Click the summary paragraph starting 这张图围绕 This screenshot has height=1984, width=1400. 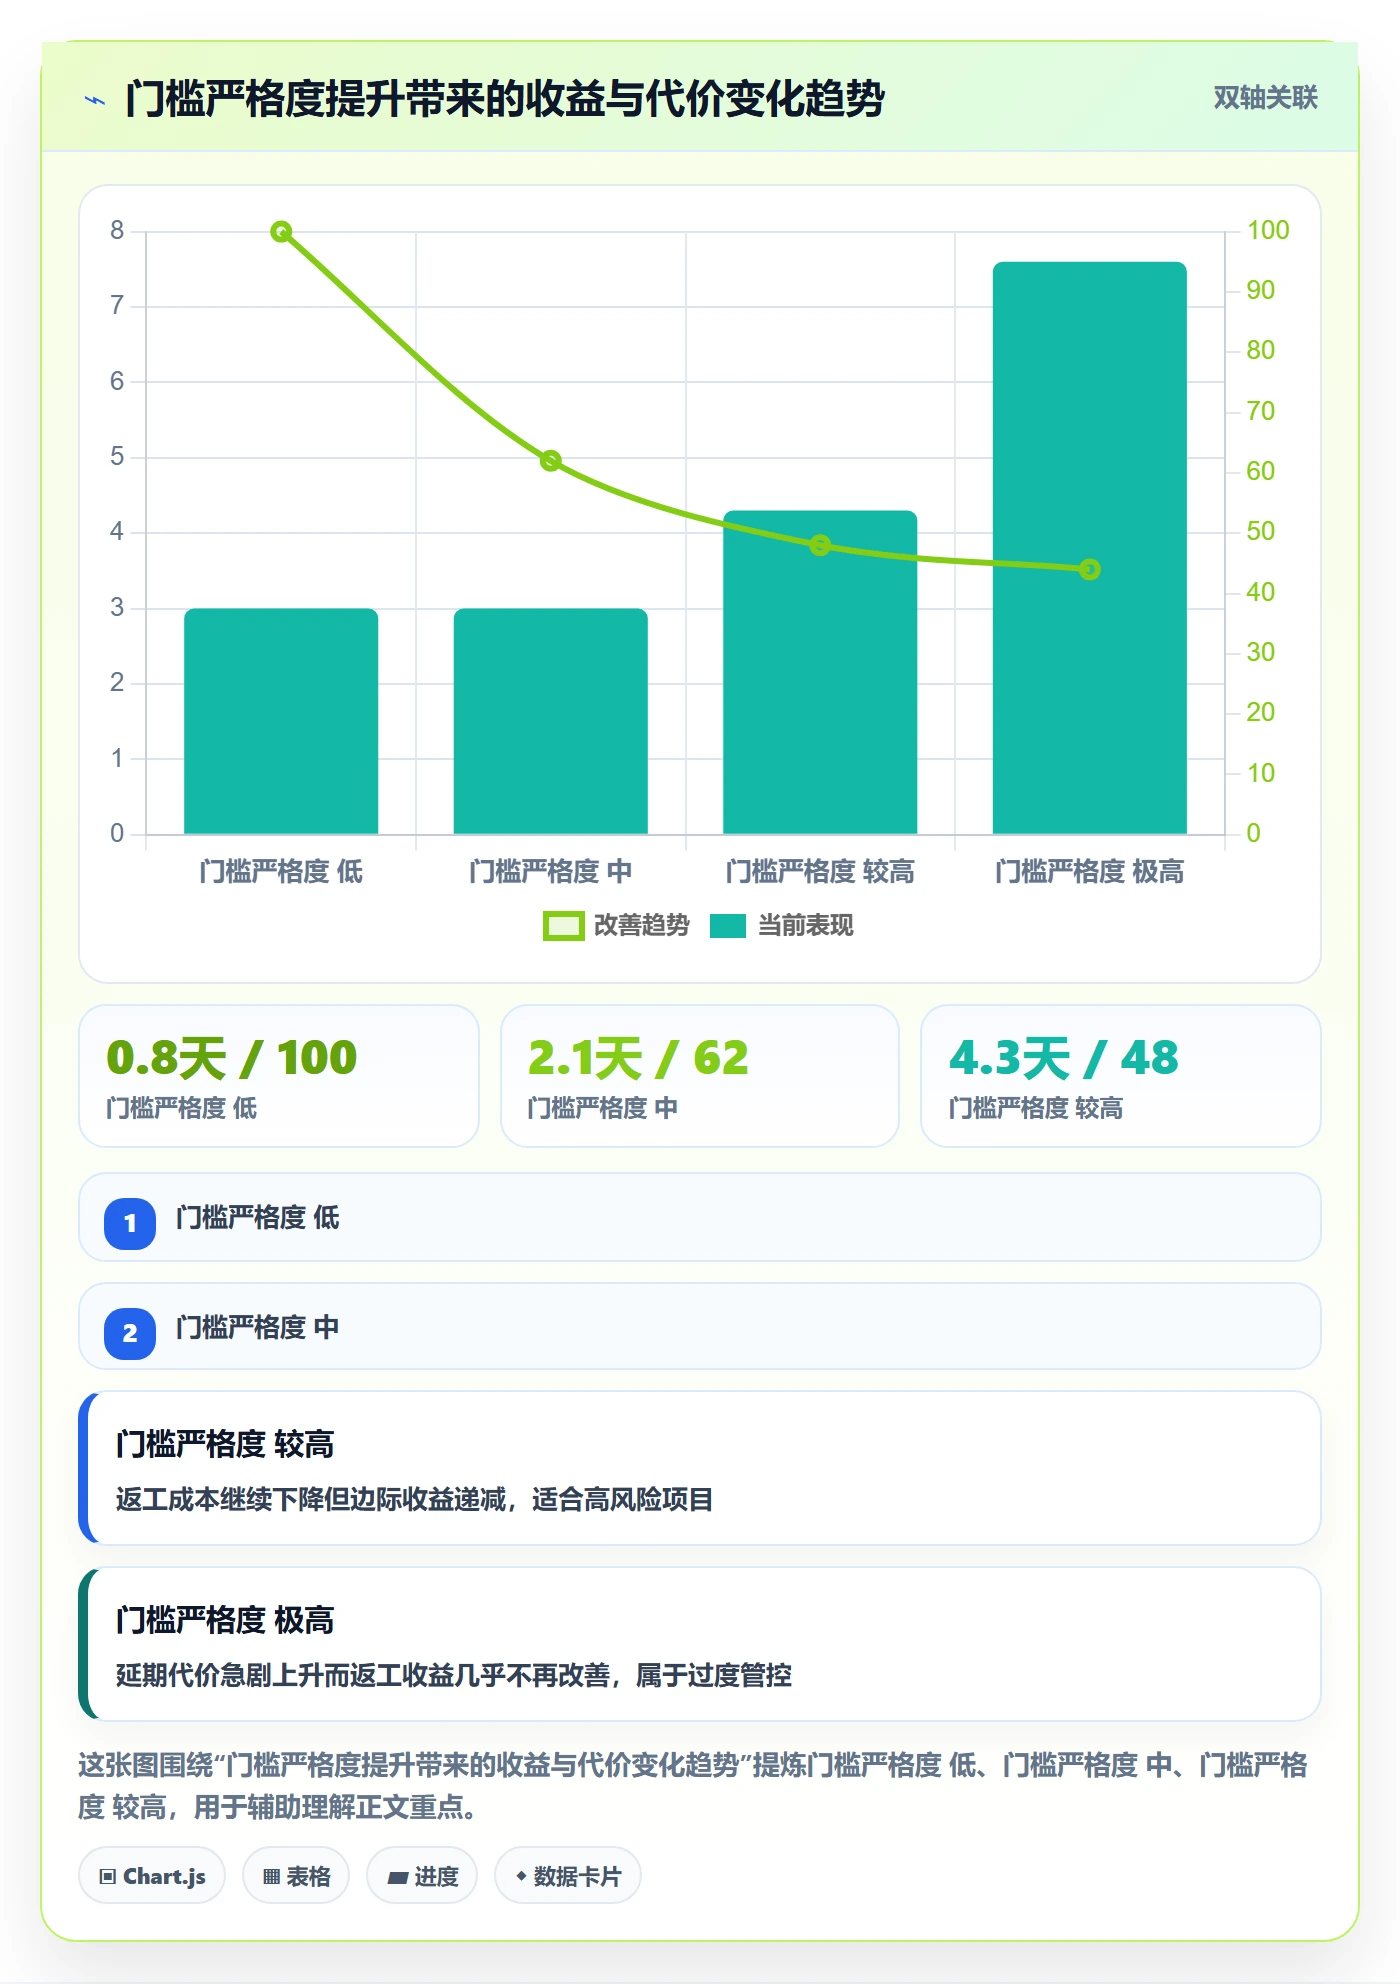tap(693, 1786)
